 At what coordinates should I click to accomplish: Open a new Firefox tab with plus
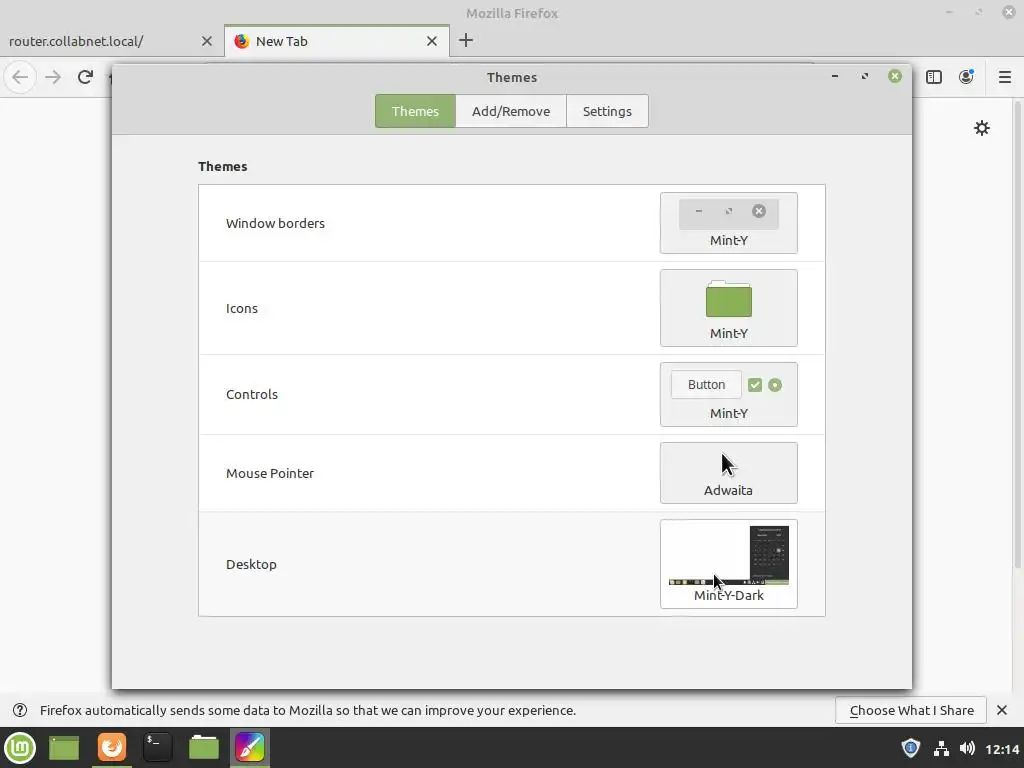(x=466, y=40)
